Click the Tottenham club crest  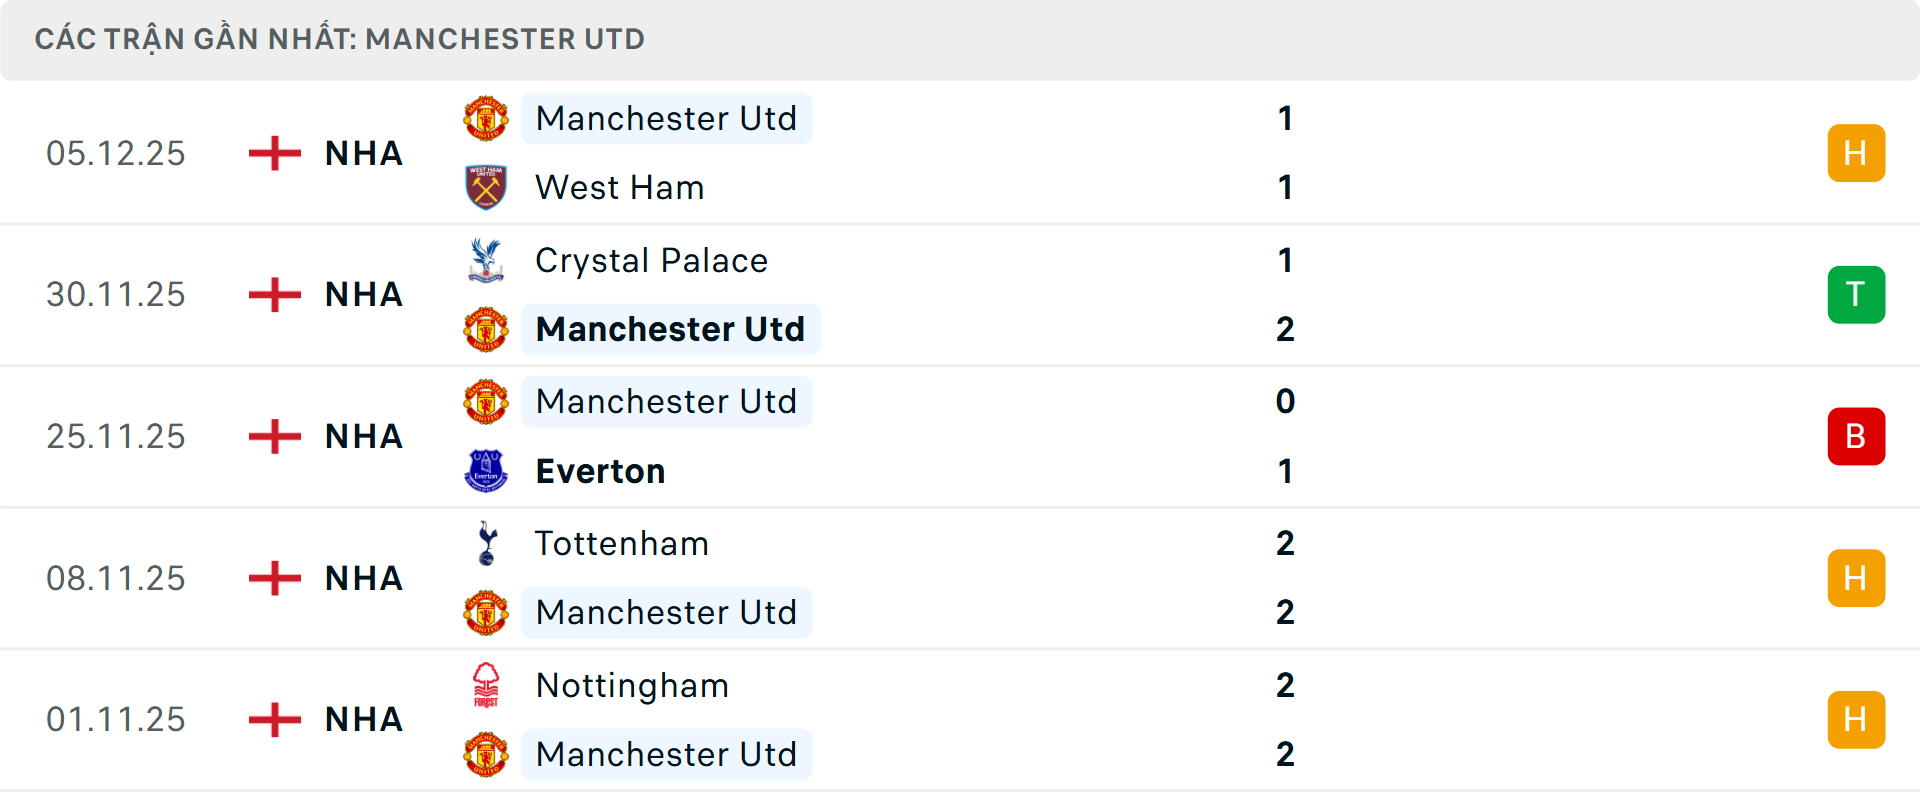click(487, 543)
